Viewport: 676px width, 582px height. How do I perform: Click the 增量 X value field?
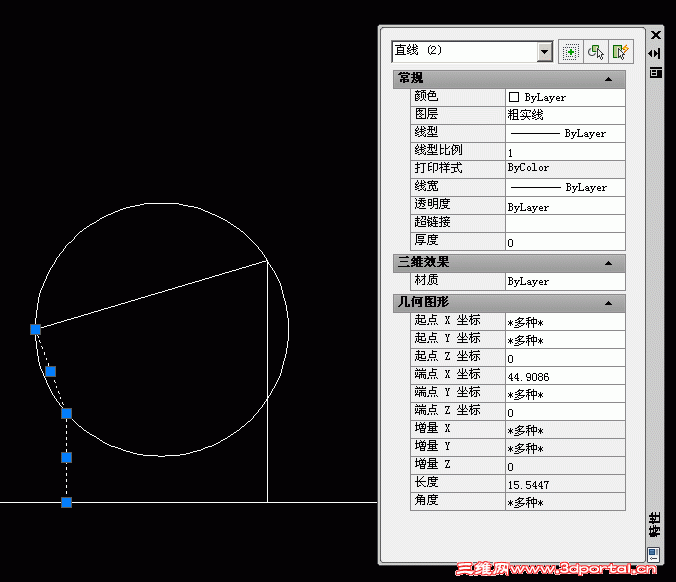(565, 430)
